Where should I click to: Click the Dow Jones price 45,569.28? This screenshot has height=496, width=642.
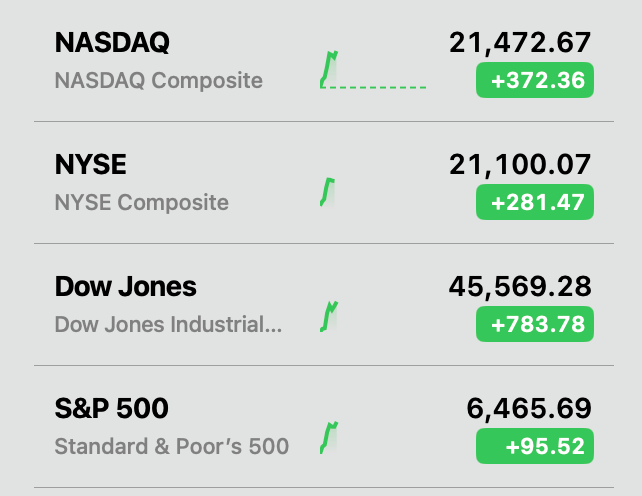[520, 287]
